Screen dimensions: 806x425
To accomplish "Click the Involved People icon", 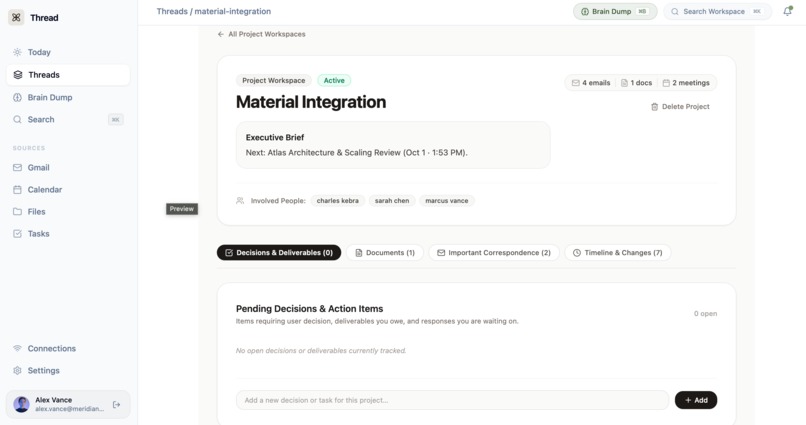I will pos(240,200).
